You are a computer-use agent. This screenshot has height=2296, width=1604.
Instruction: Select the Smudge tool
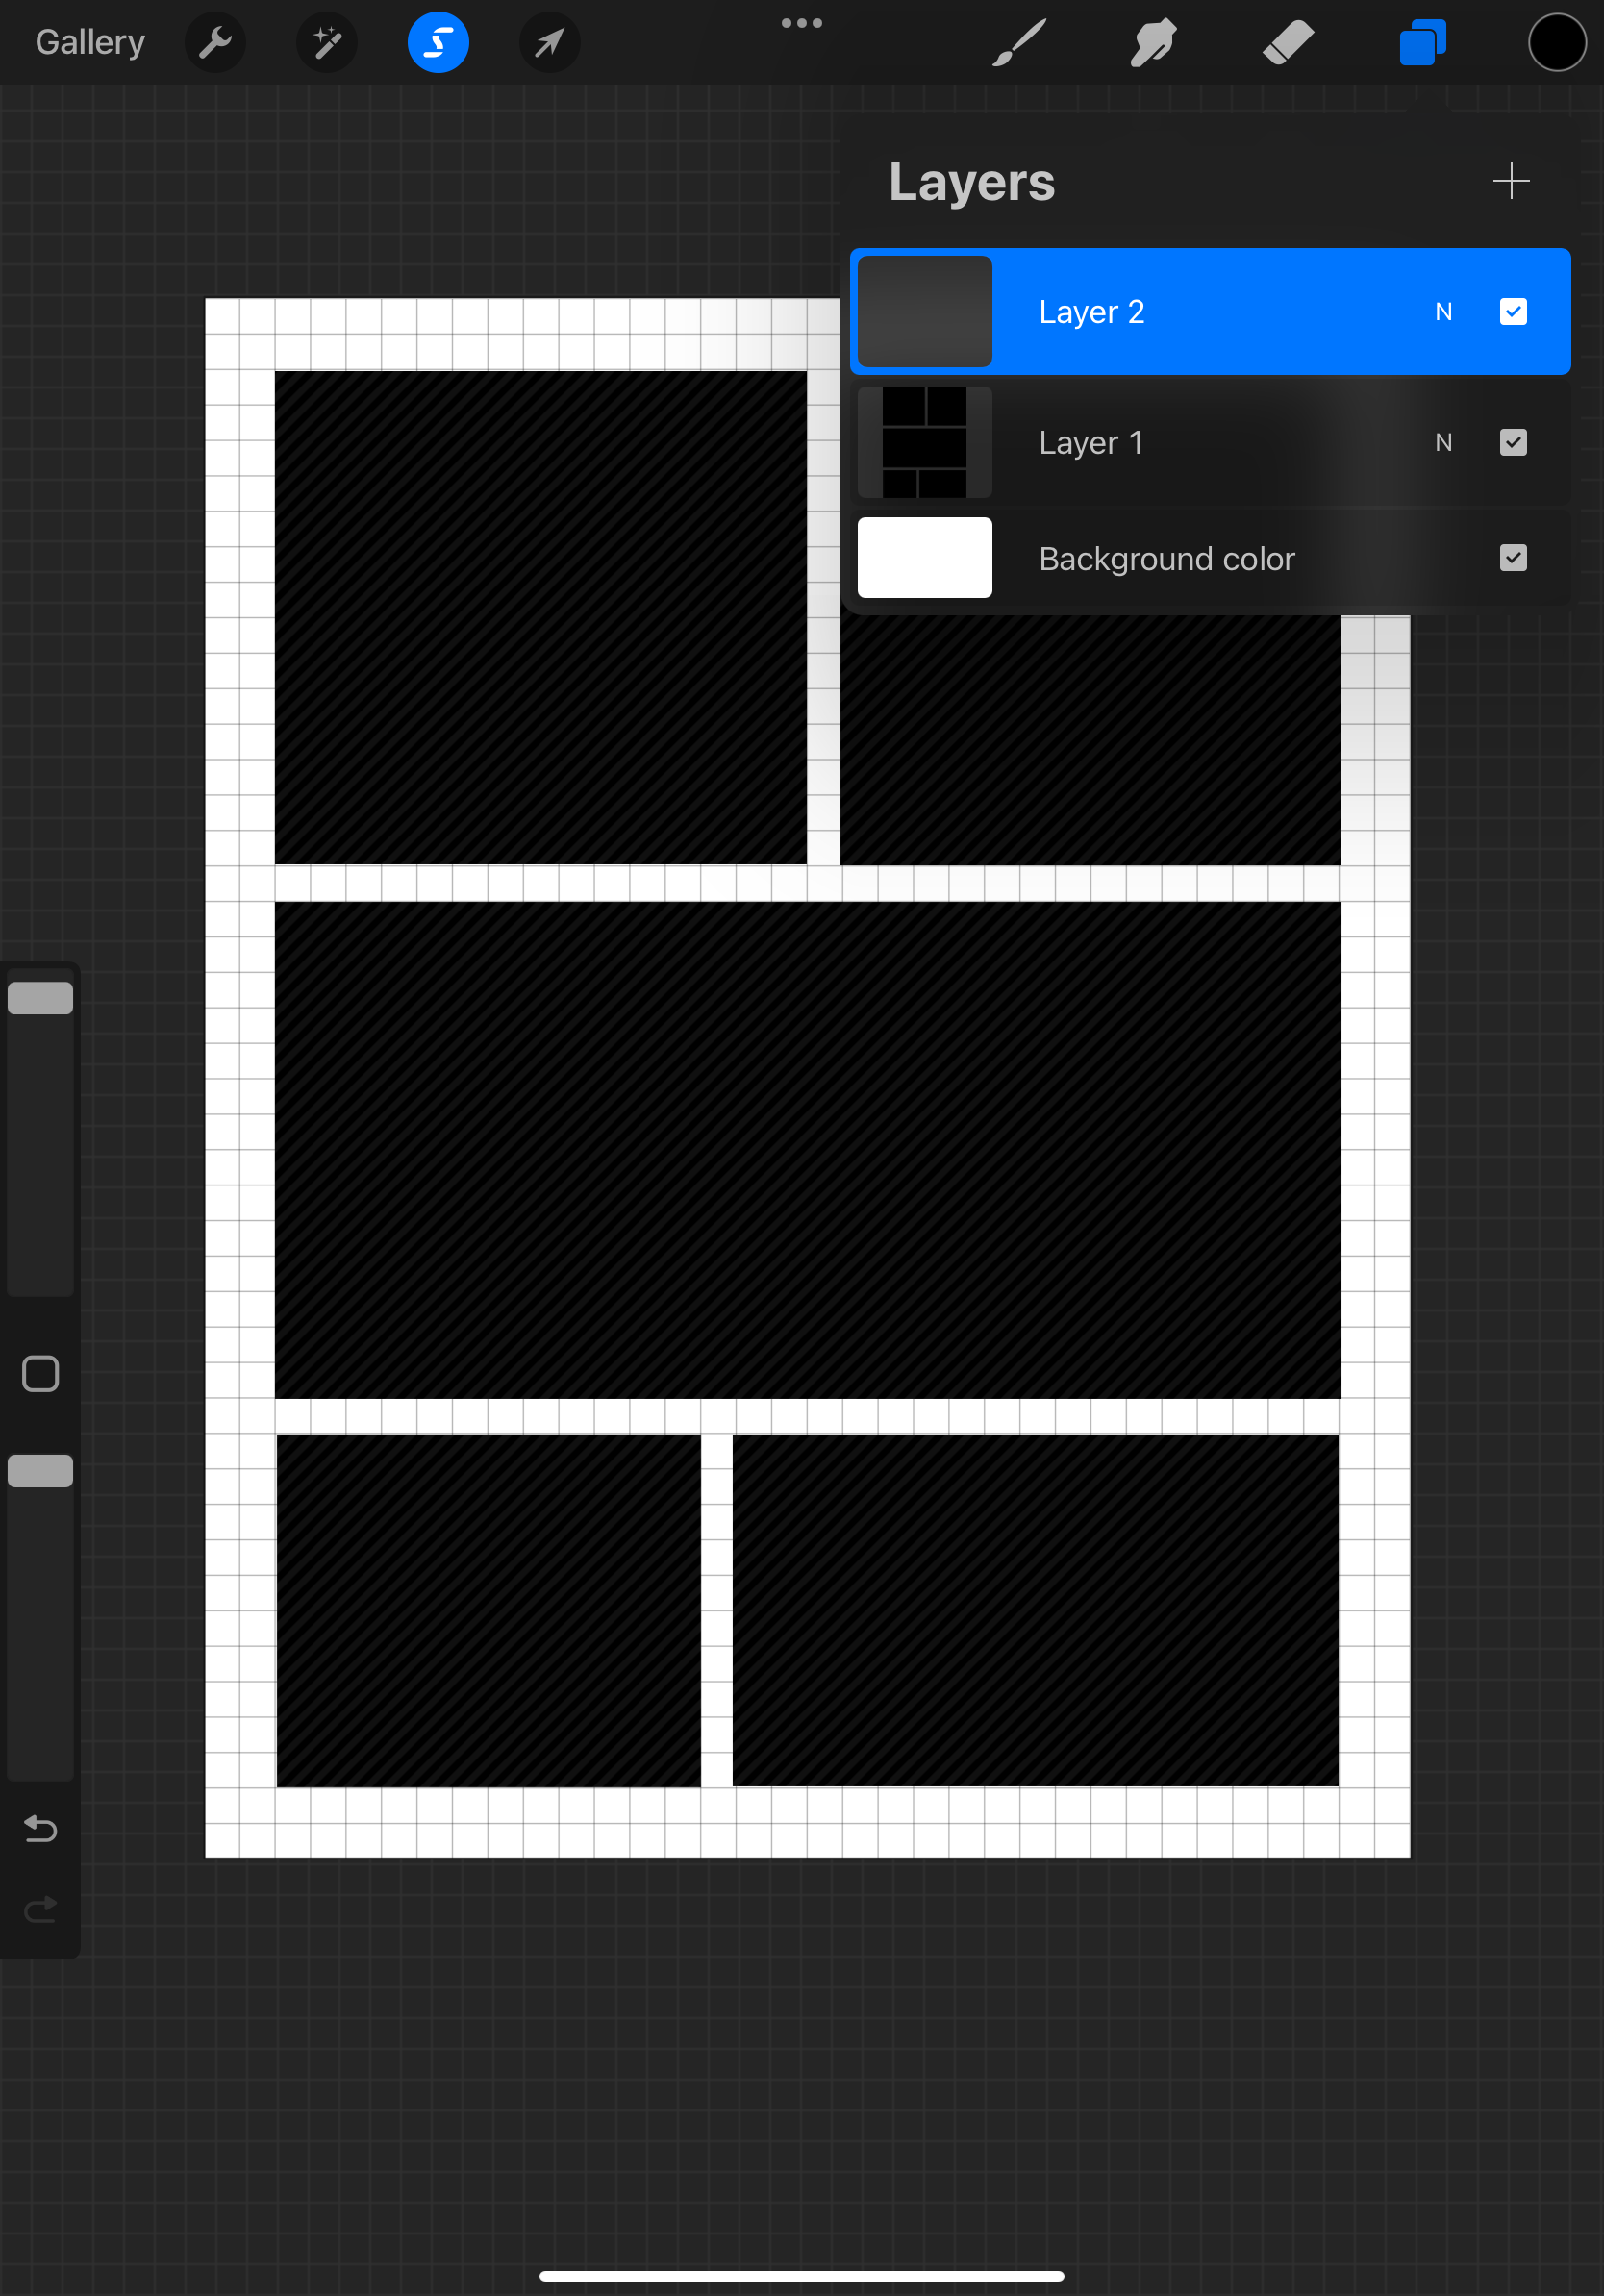[x=1152, y=42]
